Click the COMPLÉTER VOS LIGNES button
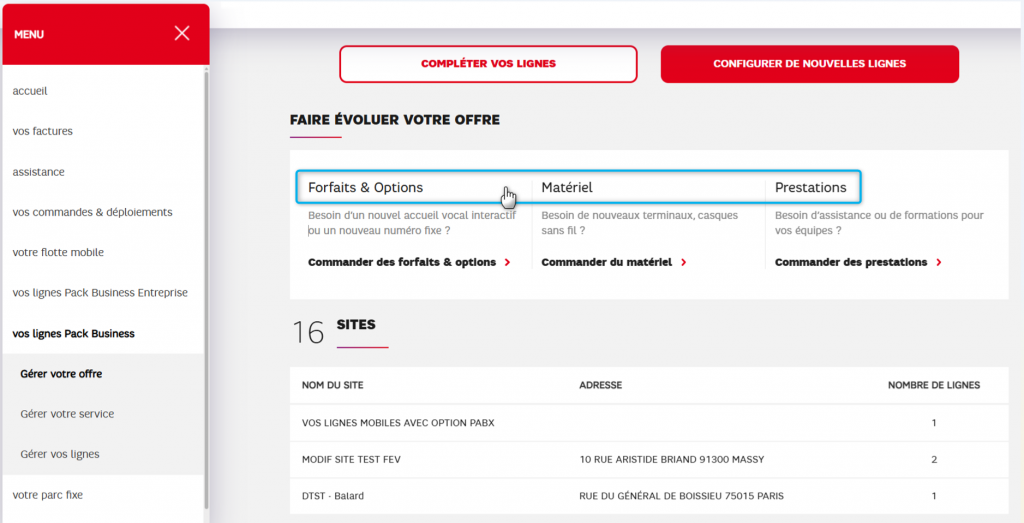 [488, 64]
